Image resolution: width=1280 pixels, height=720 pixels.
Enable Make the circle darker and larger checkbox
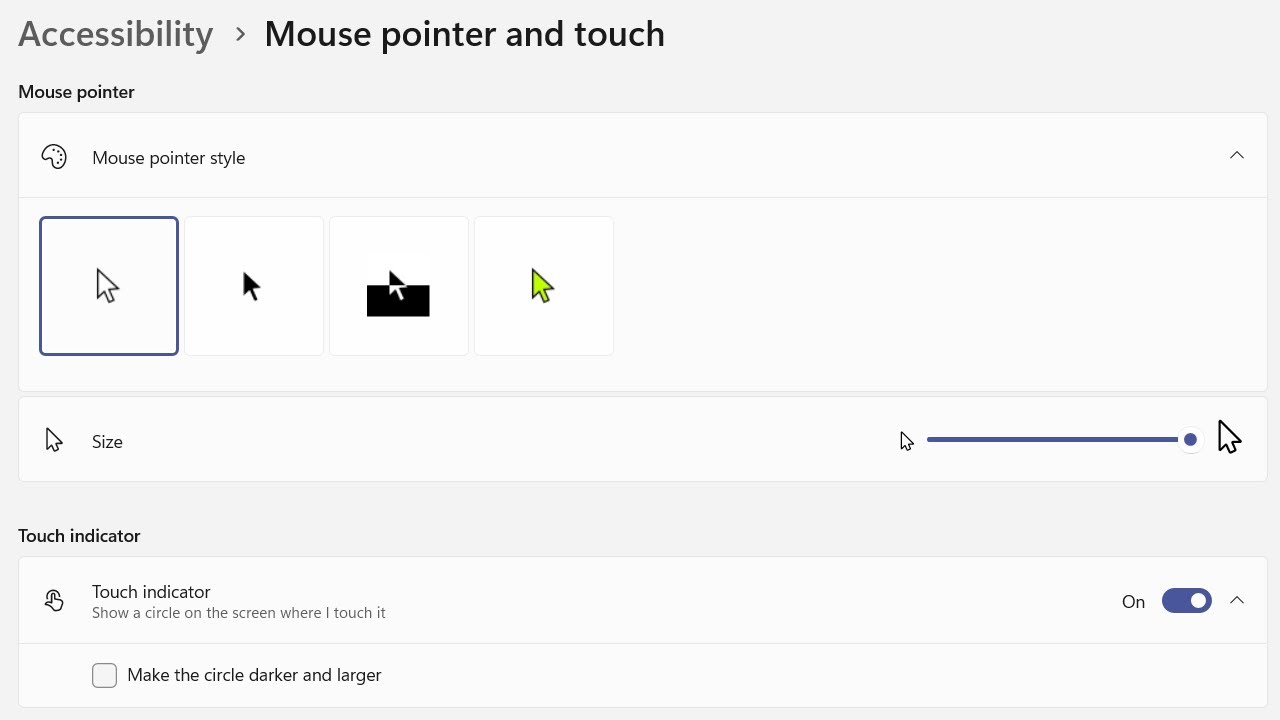[x=105, y=676]
